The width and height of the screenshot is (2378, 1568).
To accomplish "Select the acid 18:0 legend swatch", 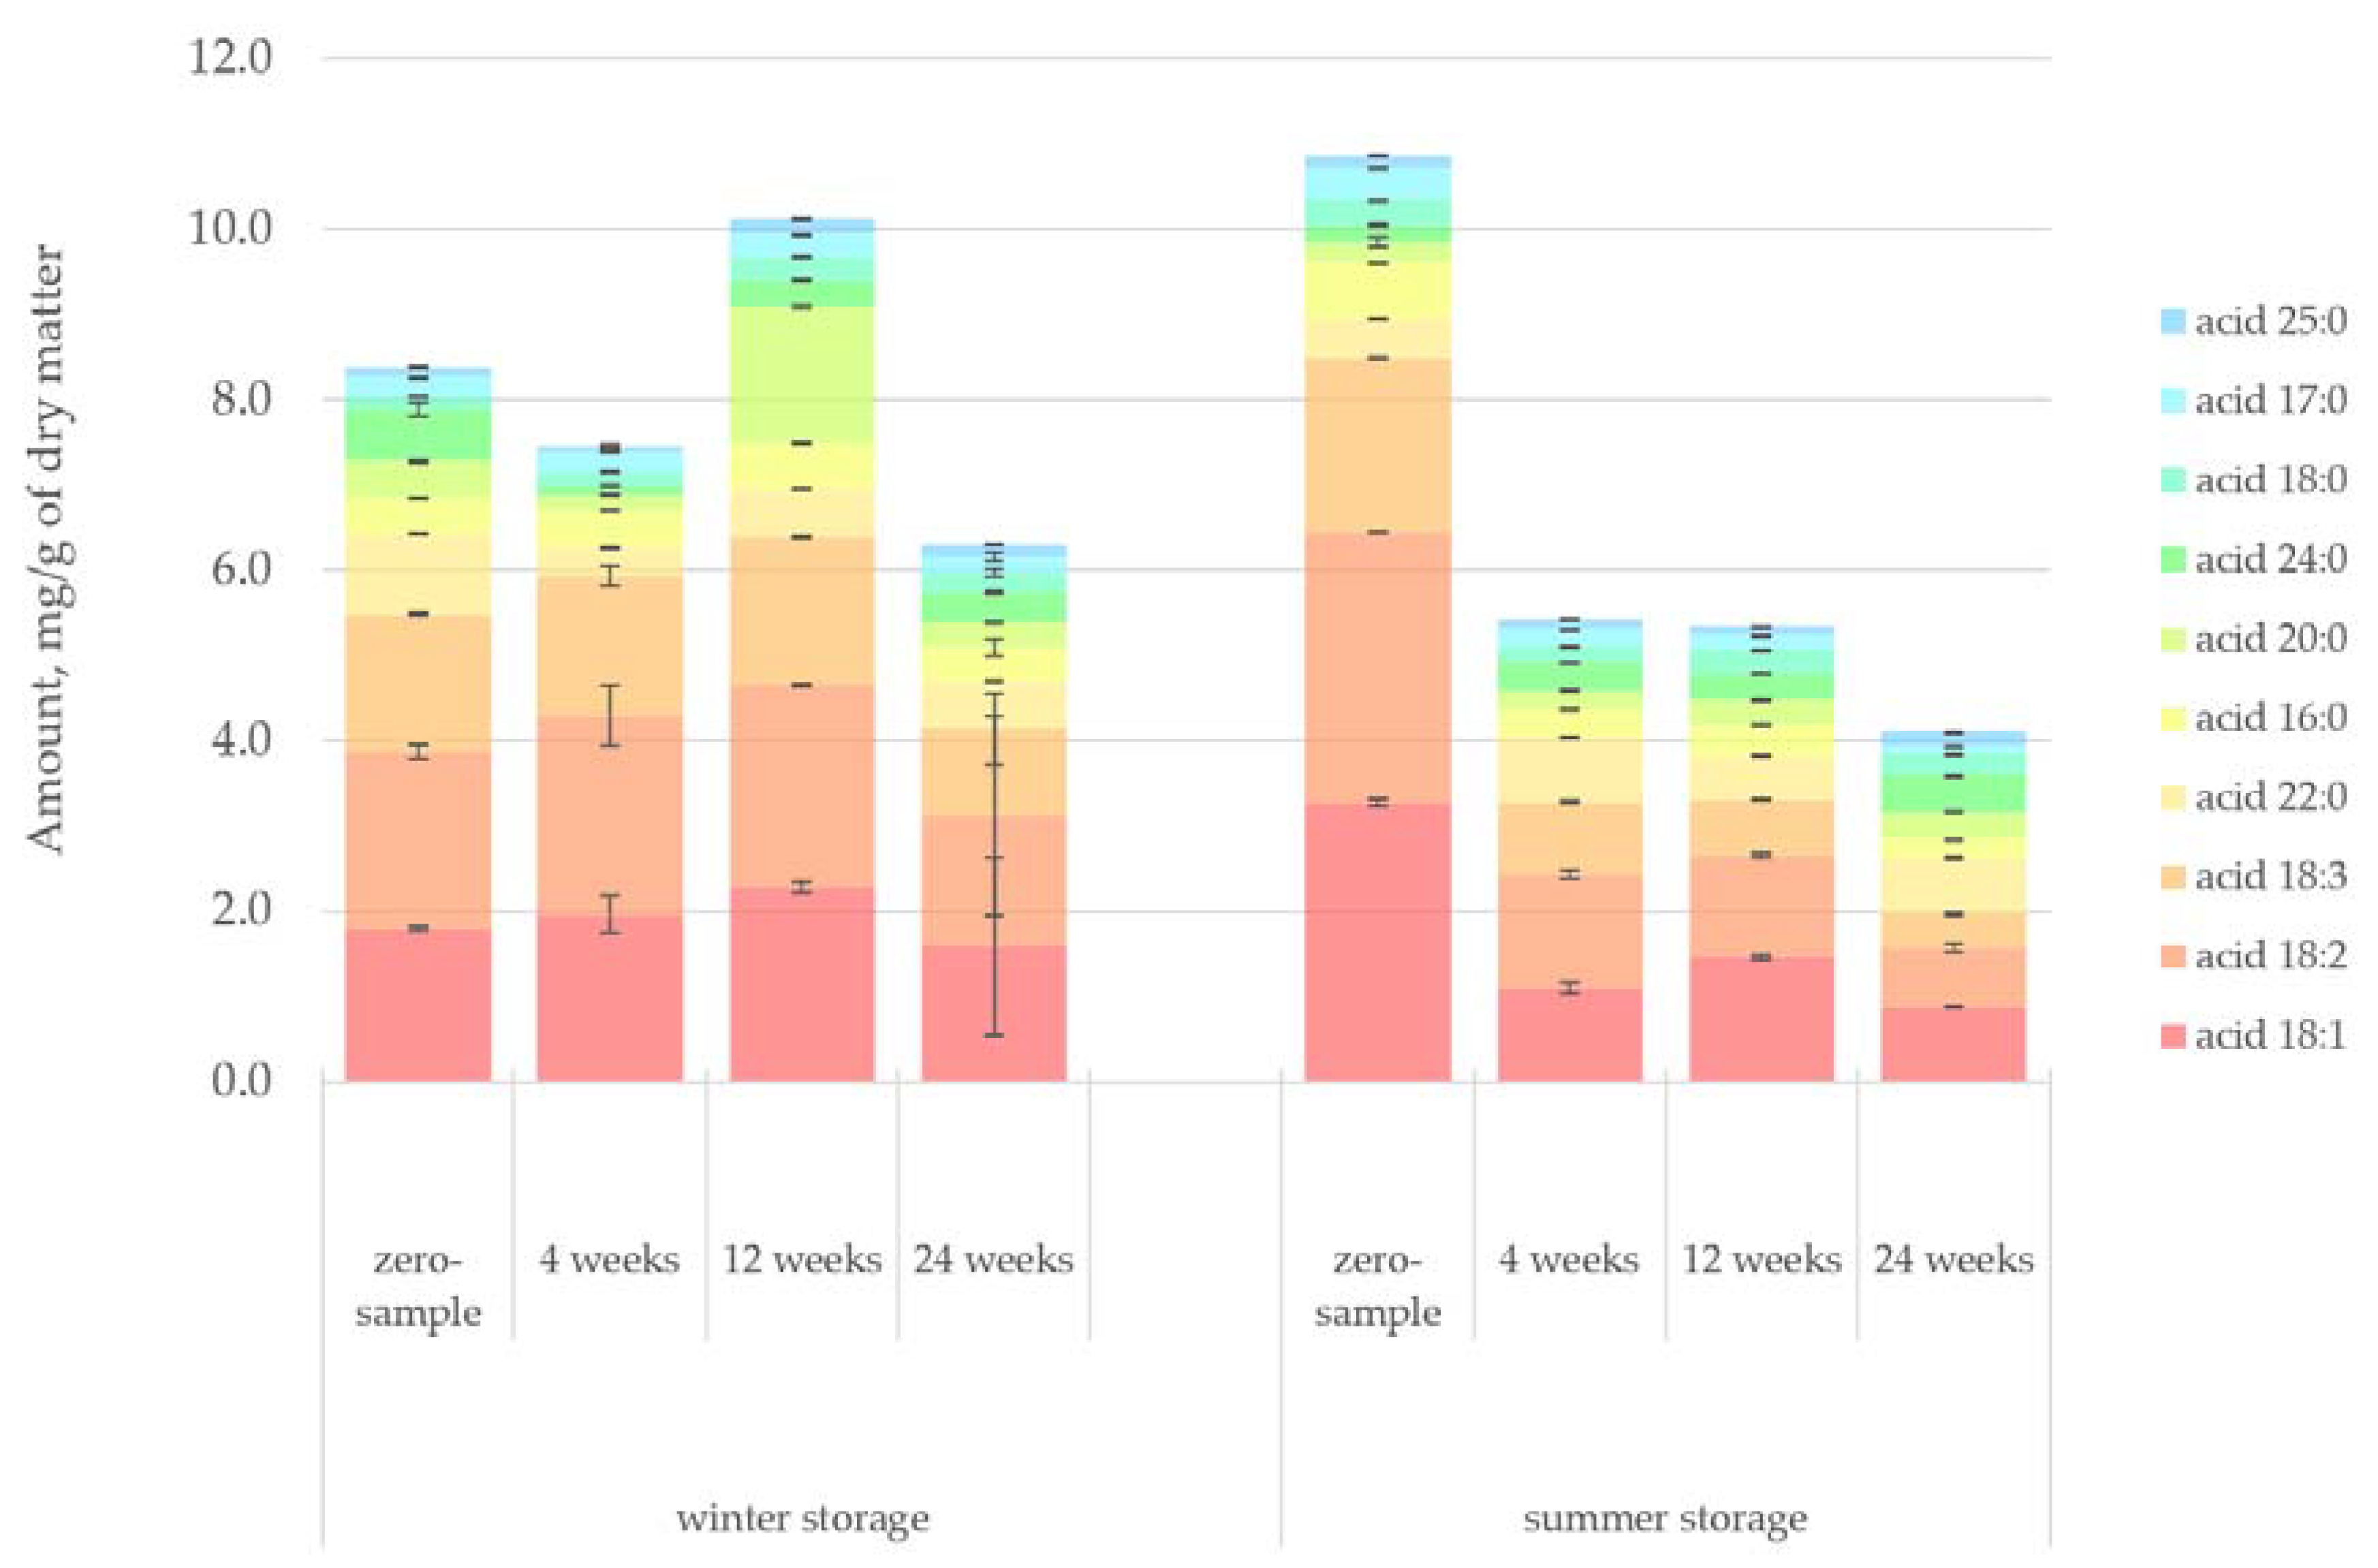I will (2173, 480).
